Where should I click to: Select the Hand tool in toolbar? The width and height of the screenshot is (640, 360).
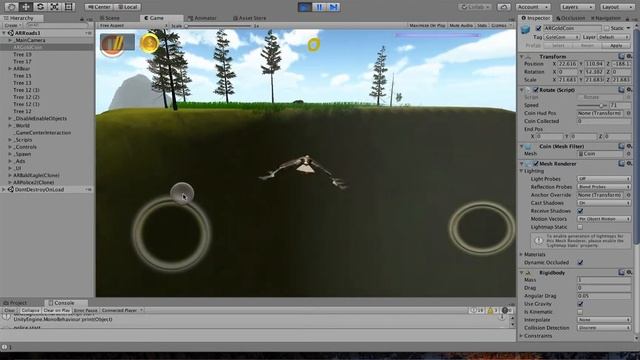(11, 7)
